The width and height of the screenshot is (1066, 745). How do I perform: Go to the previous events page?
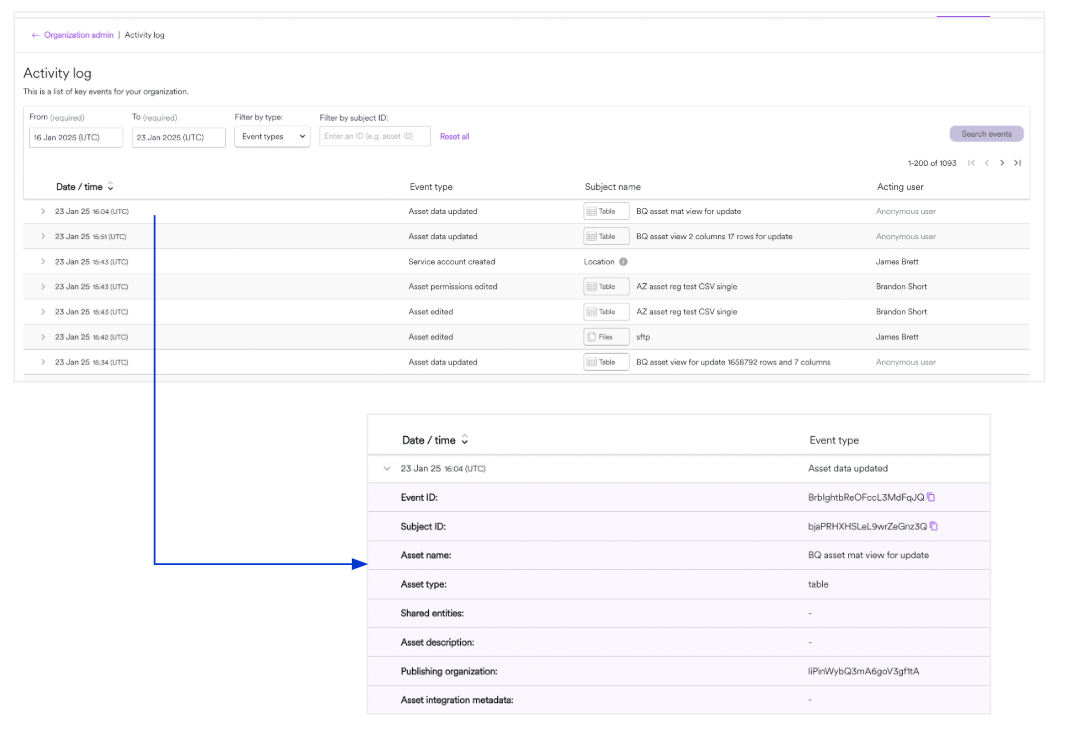(987, 163)
